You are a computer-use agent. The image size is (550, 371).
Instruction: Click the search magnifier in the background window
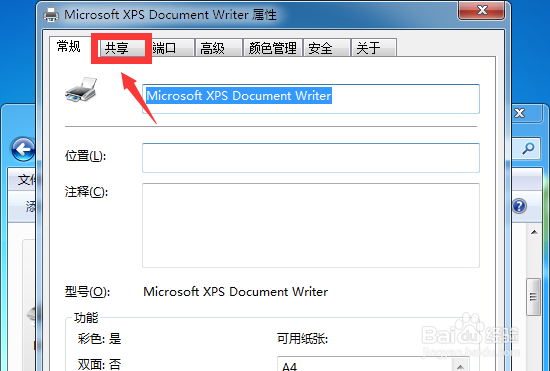coord(528,149)
